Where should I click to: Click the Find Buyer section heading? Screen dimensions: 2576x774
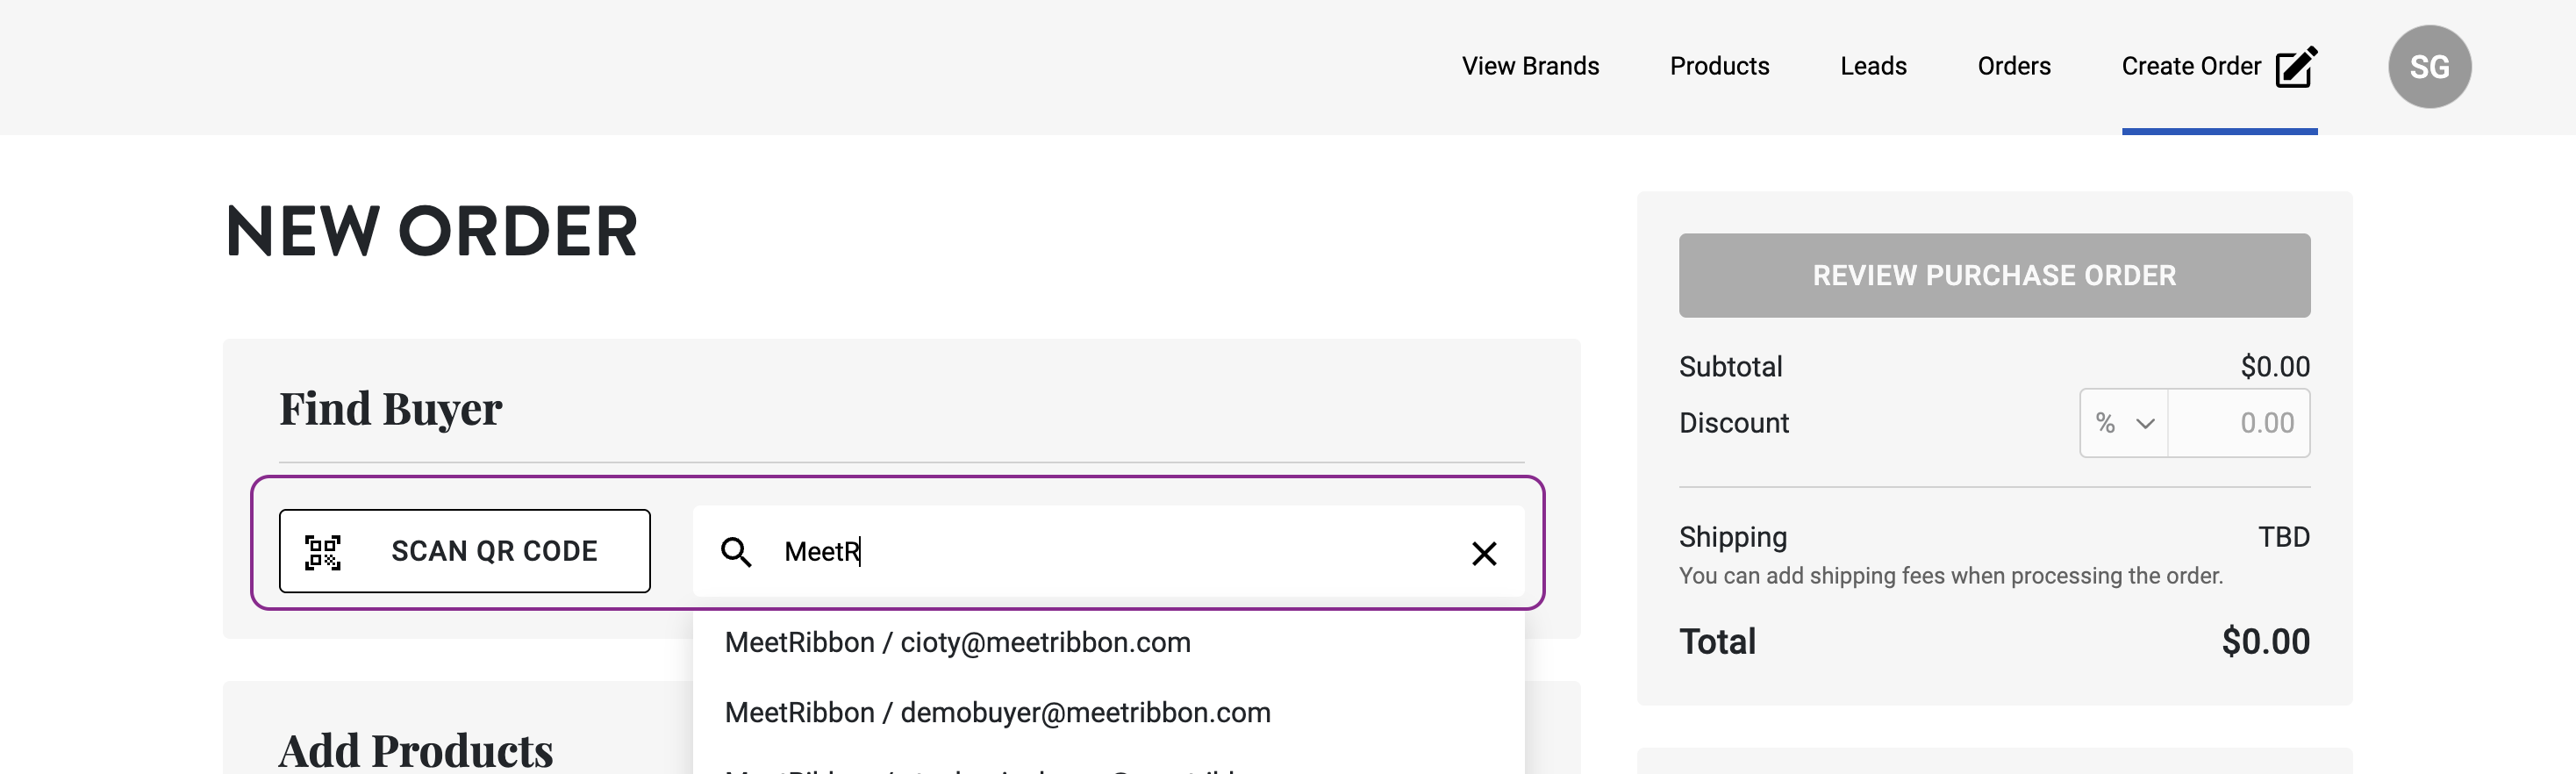[x=390, y=409]
